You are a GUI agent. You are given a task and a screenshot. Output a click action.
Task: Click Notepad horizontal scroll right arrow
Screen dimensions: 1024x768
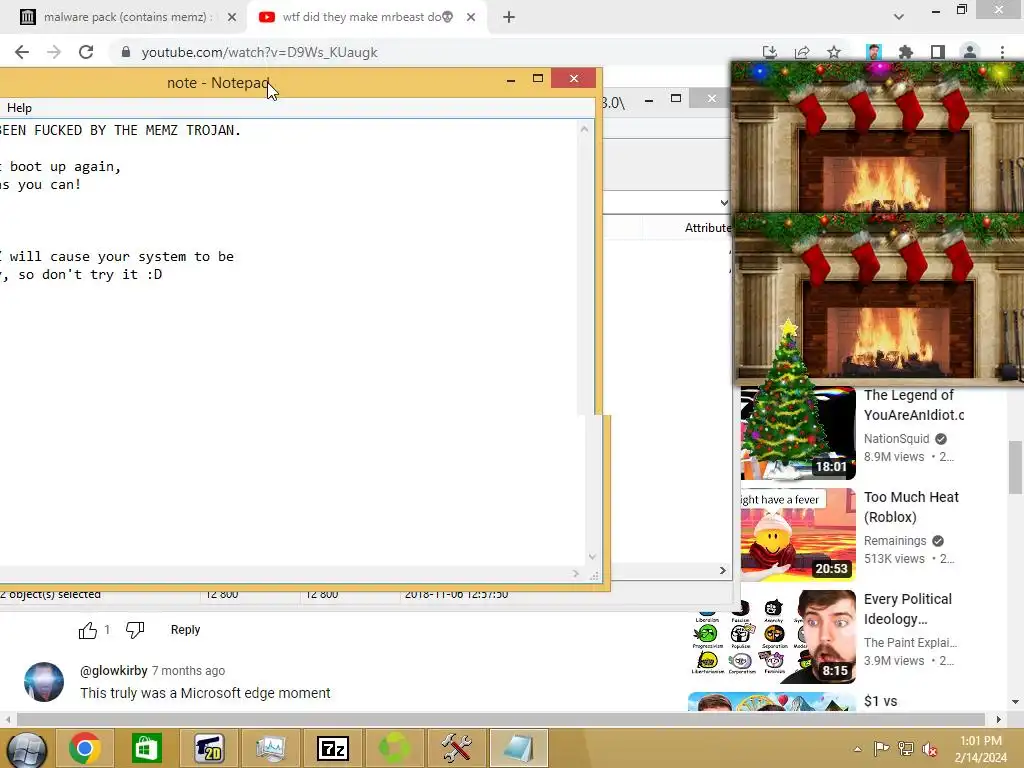coord(575,573)
